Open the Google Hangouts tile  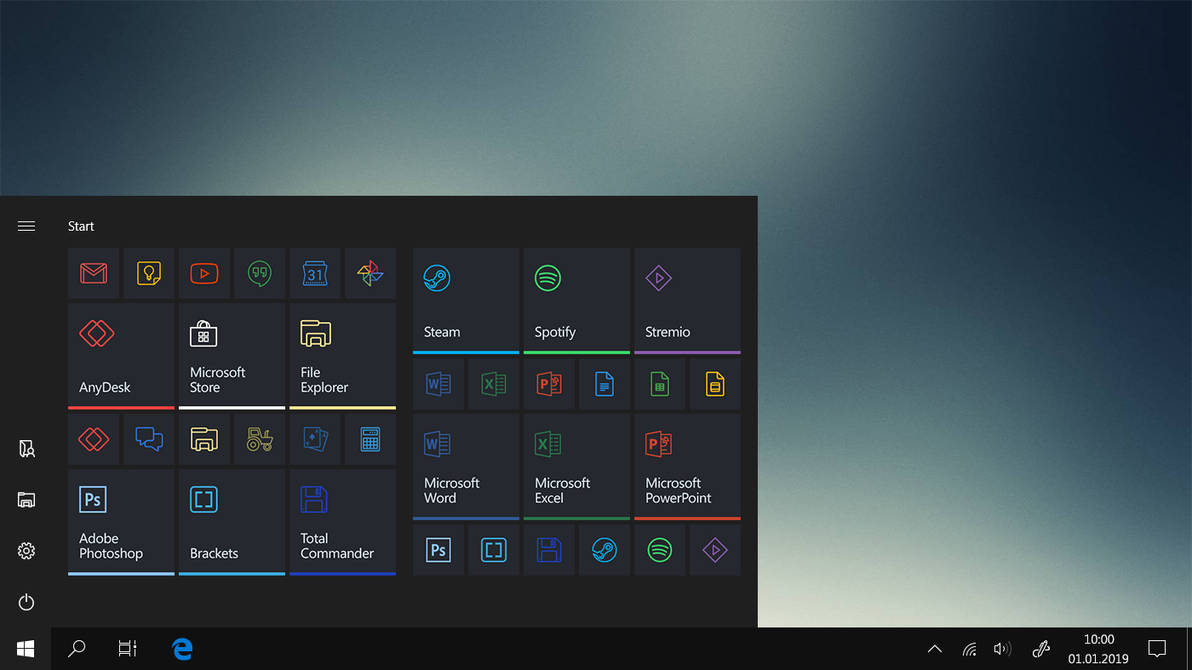[x=259, y=273]
